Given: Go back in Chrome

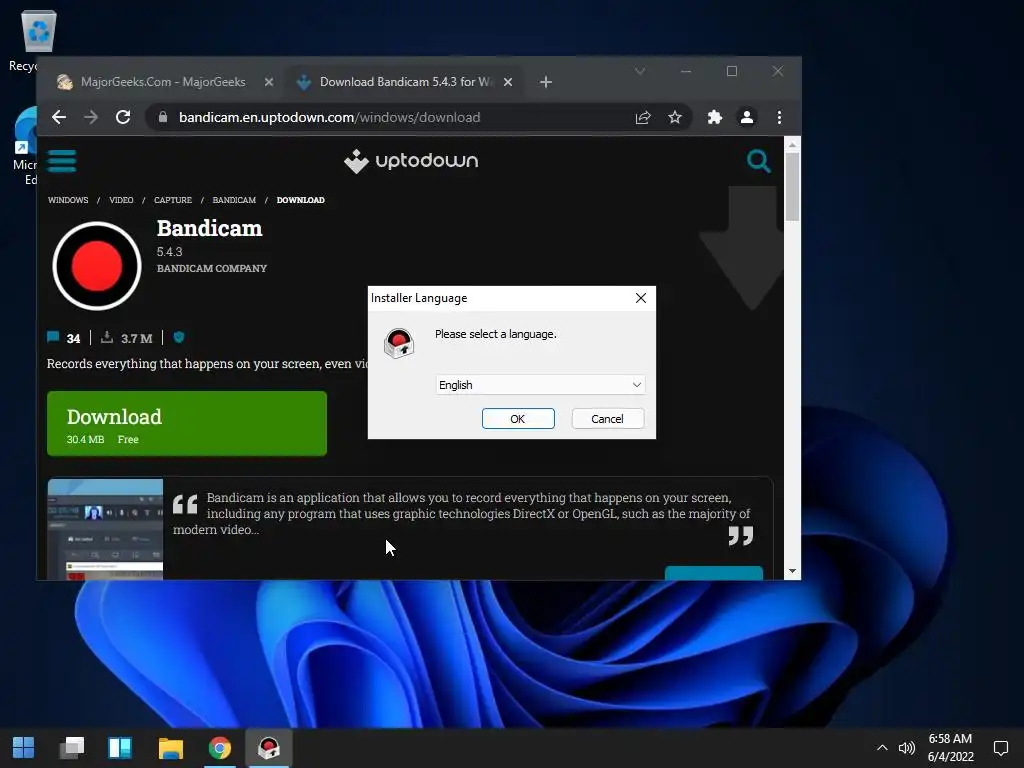Looking at the screenshot, I should (x=59, y=117).
